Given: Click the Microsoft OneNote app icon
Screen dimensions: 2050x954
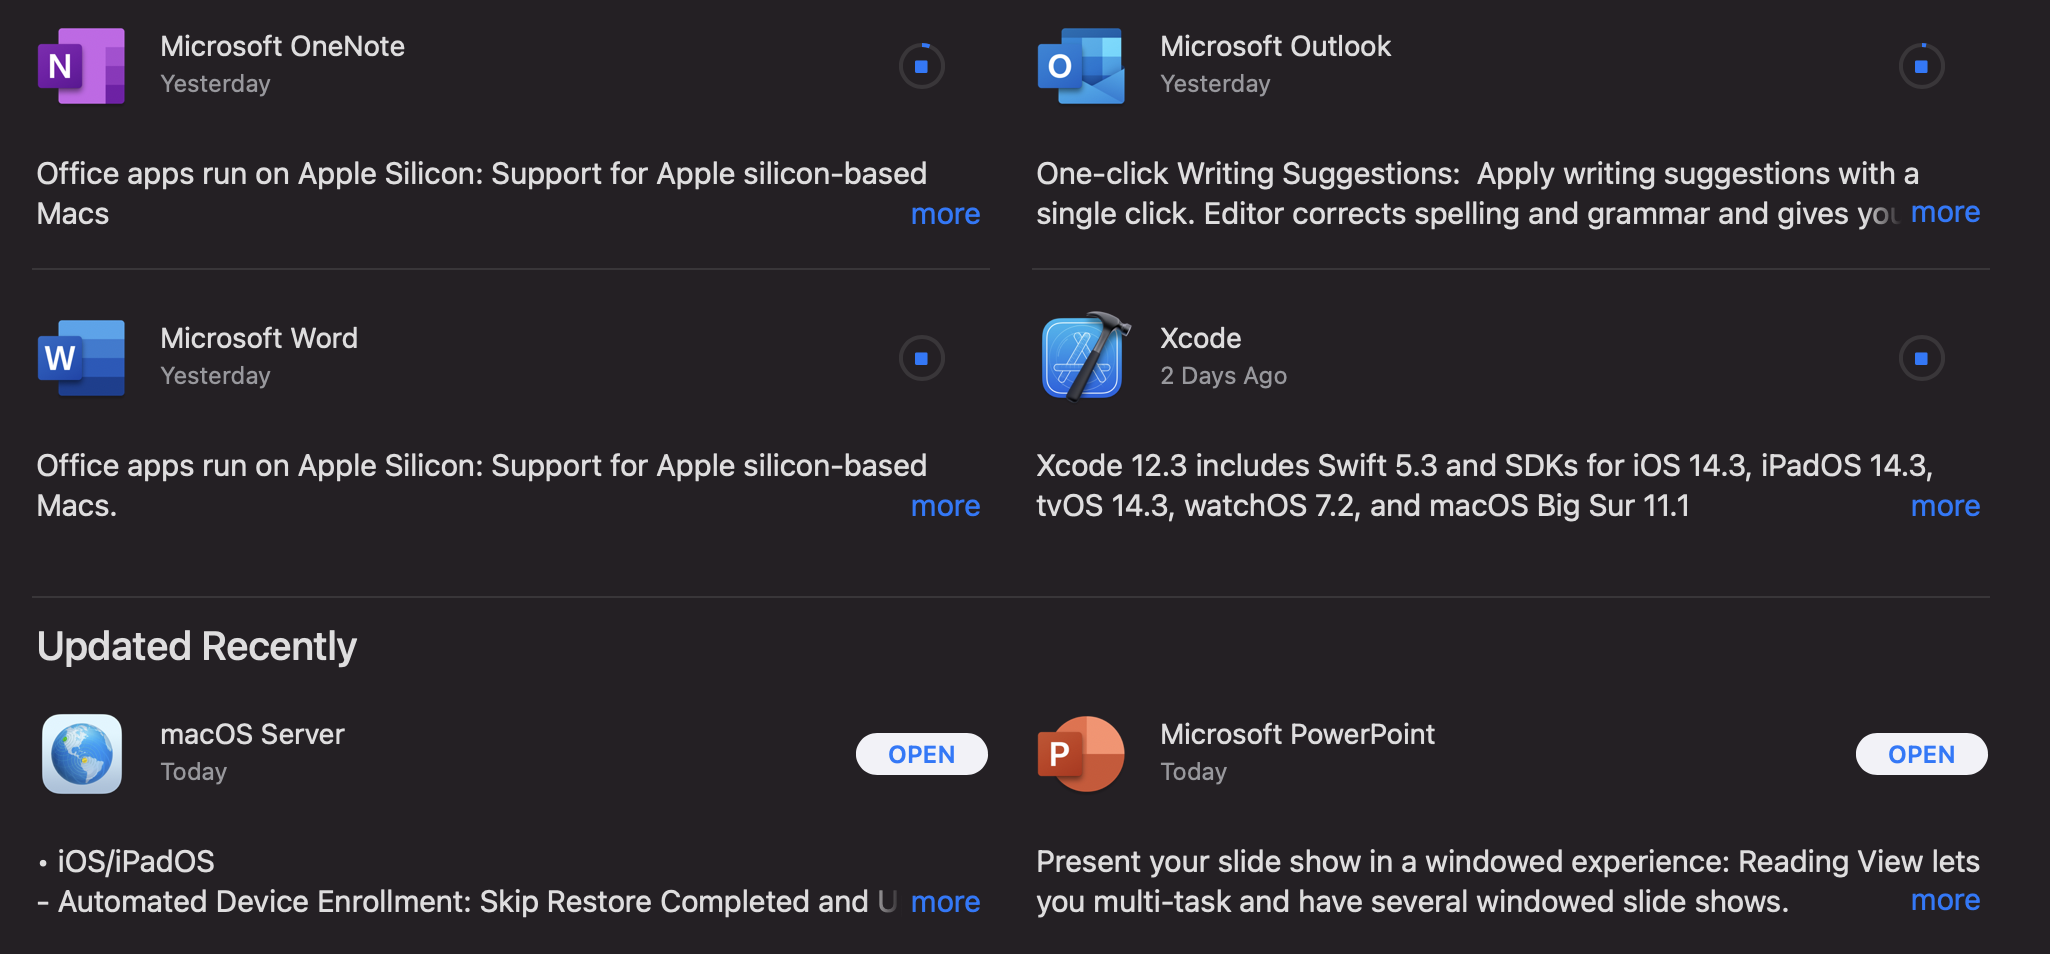Looking at the screenshot, I should [x=81, y=65].
